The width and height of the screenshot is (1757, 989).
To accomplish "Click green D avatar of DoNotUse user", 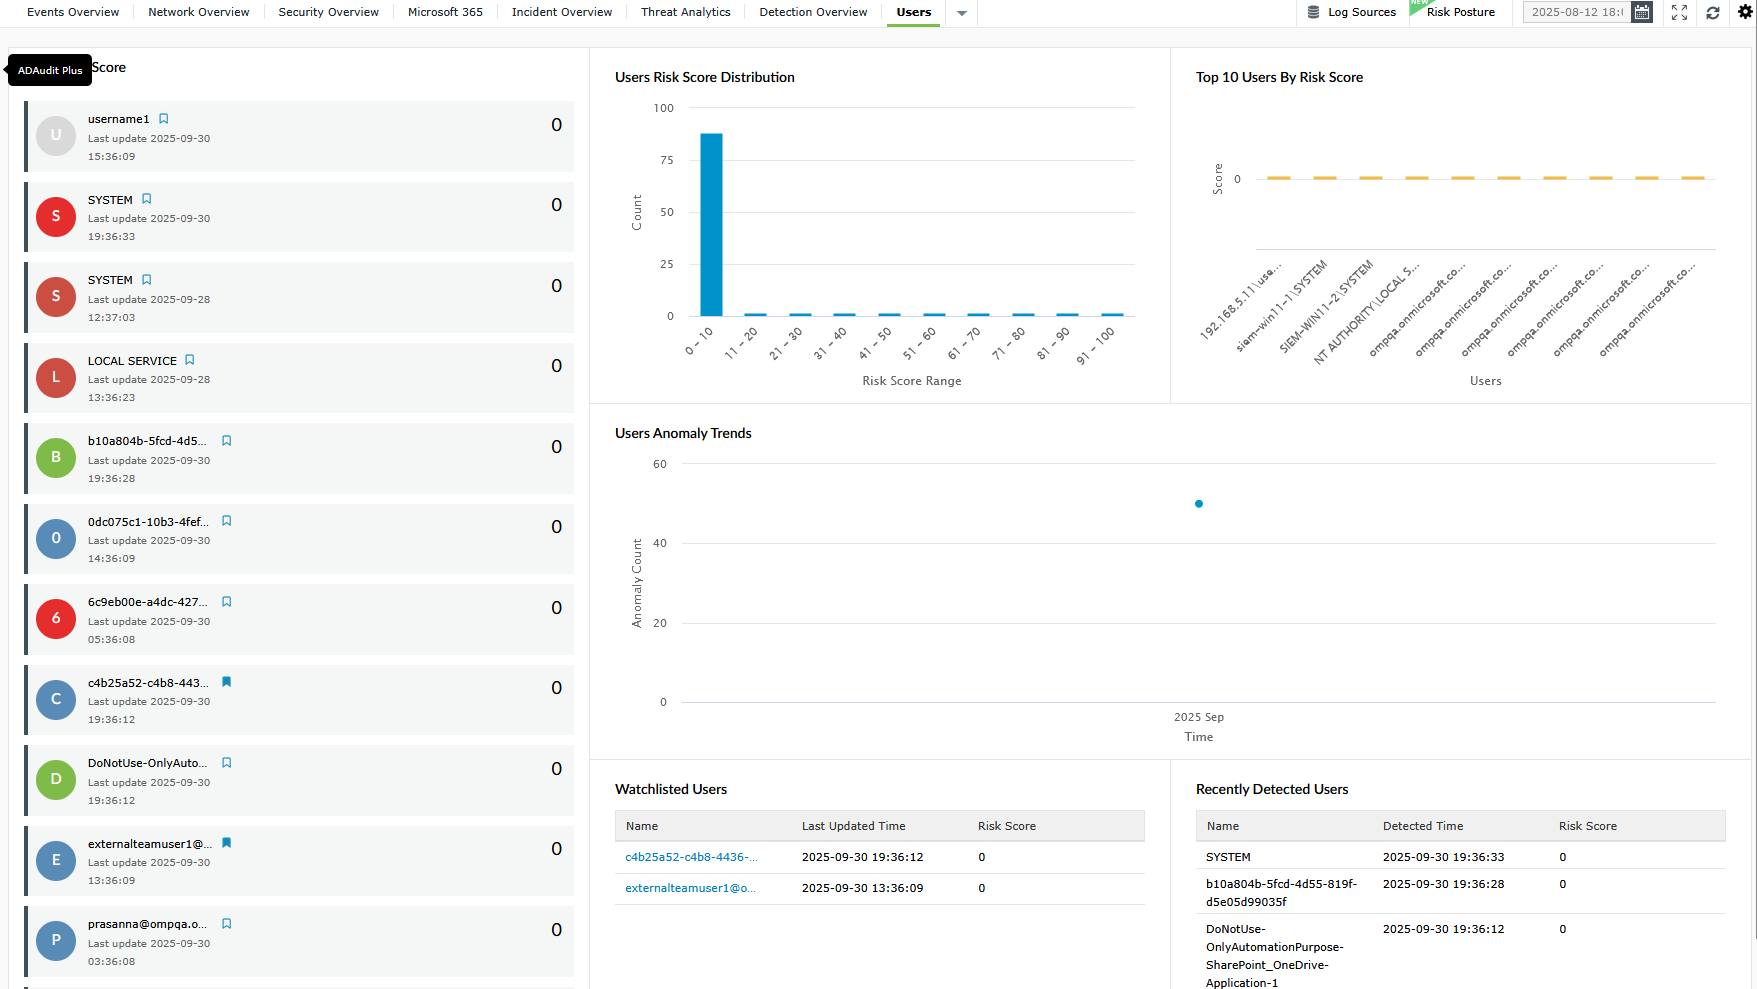I will tap(56, 780).
